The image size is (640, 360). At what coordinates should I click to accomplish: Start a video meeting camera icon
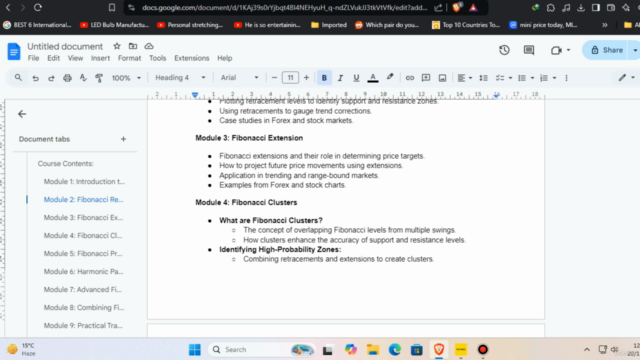pyautogui.click(x=556, y=50)
